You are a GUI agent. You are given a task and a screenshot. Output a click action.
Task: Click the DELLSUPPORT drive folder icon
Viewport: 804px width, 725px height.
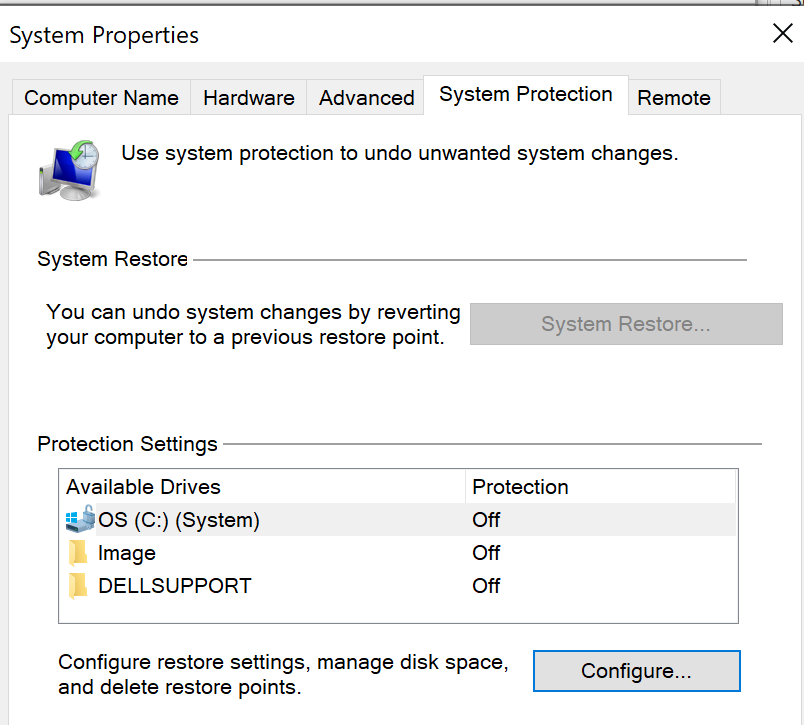(x=79, y=586)
